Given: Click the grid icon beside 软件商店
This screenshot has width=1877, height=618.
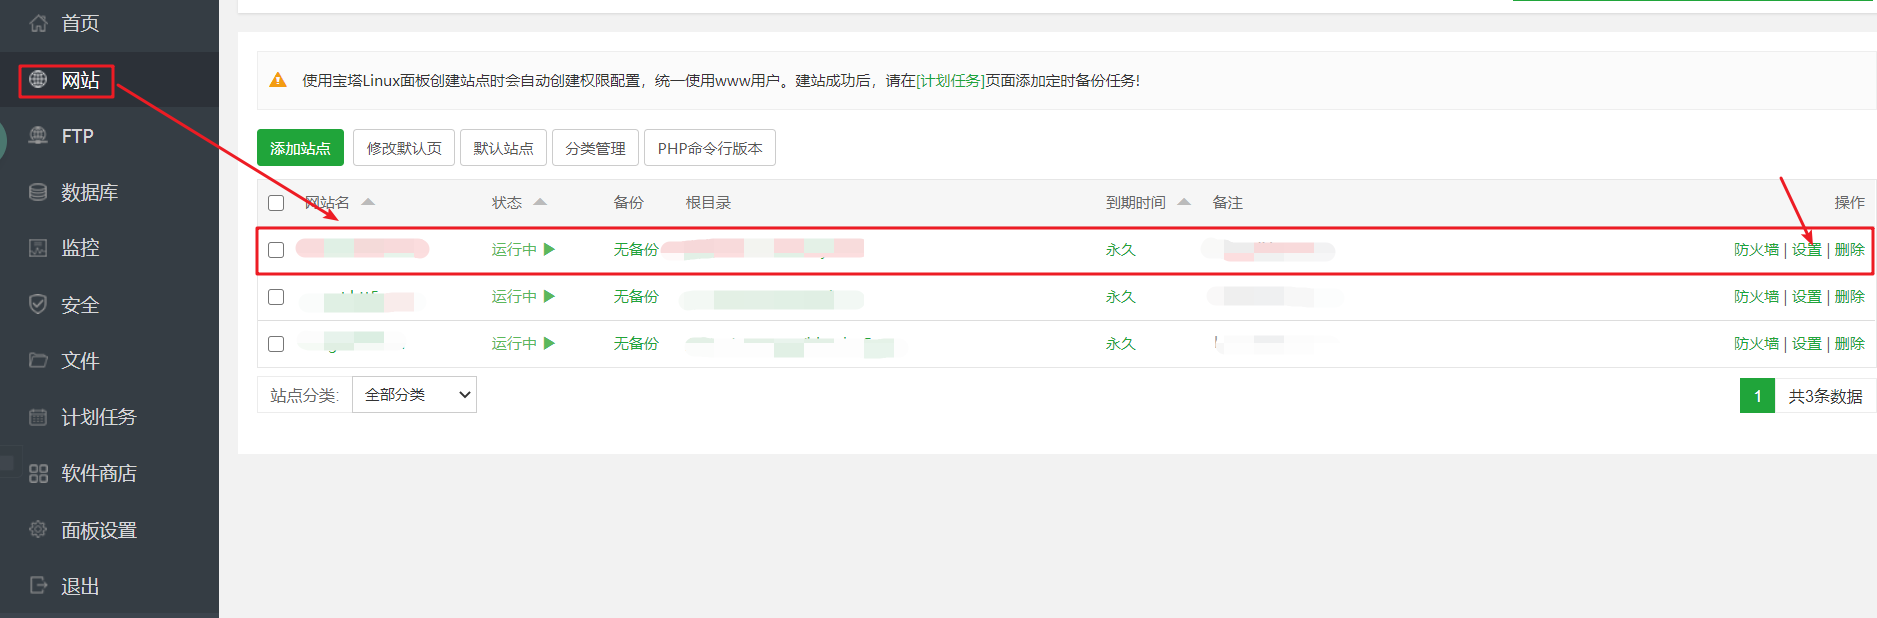Looking at the screenshot, I should tap(38, 473).
